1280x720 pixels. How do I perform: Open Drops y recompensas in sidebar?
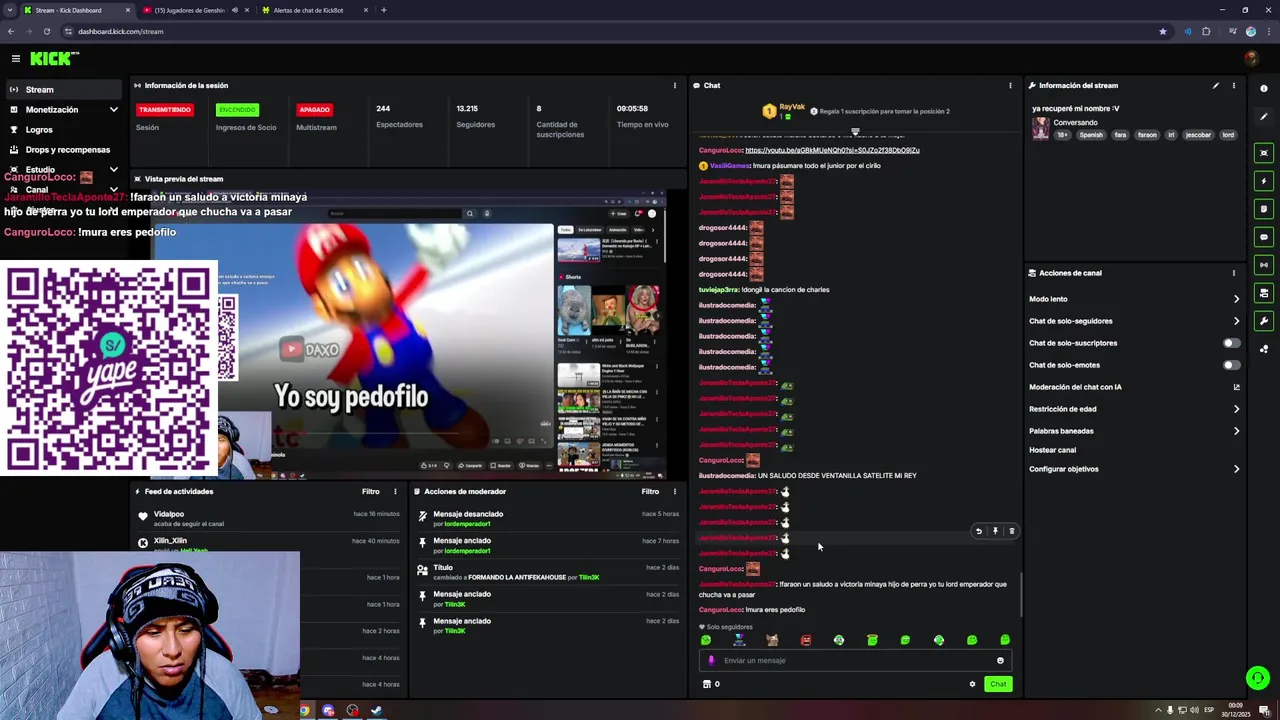(x=62, y=149)
